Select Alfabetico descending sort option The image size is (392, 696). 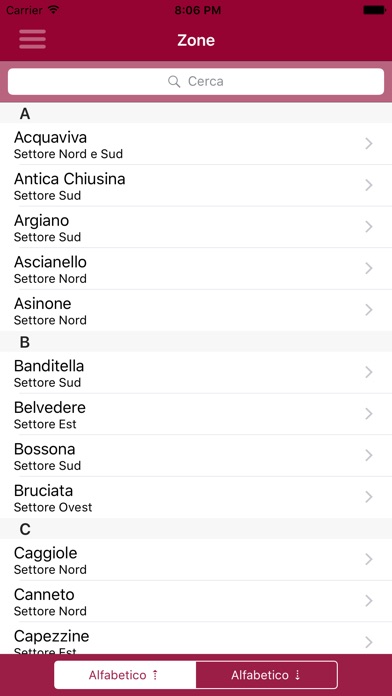click(x=266, y=675)
